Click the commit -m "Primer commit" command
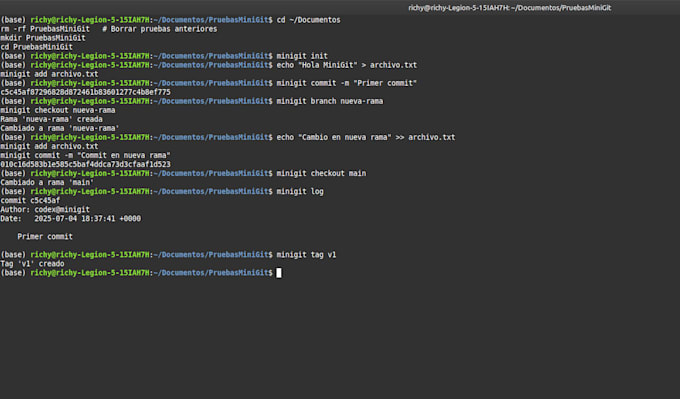Screen dimensions: 680x399 tap(347, 83)
